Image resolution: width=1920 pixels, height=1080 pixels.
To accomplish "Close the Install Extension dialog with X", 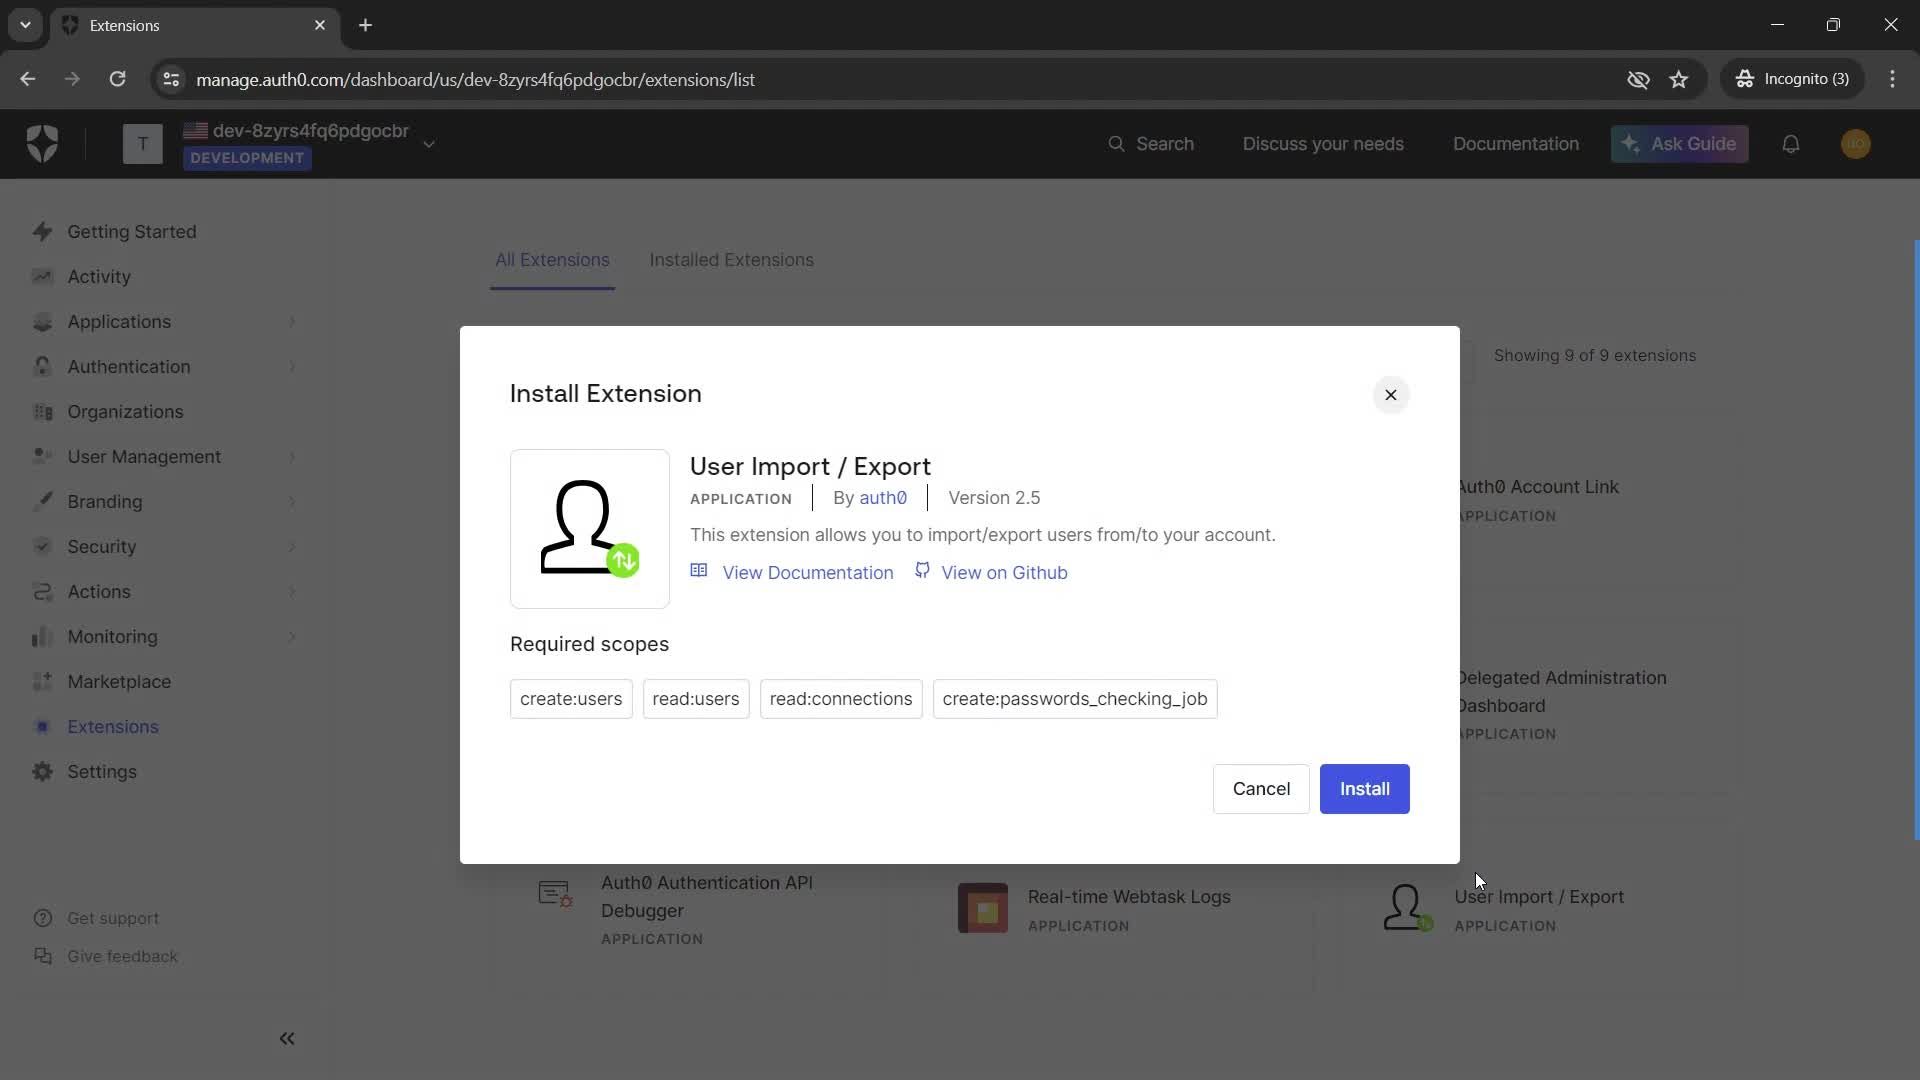I will [x=1390, y=395].
